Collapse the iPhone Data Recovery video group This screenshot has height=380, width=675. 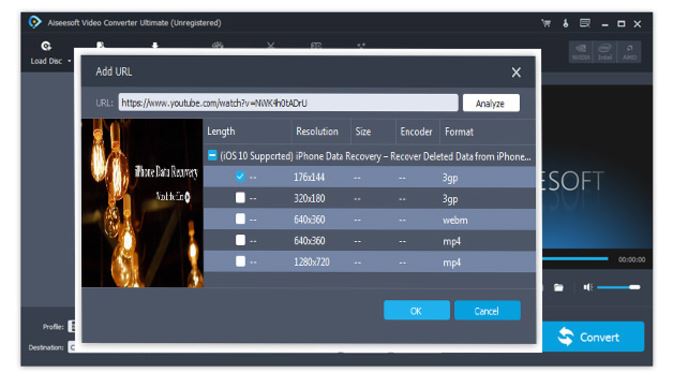(x=212, y=155)
